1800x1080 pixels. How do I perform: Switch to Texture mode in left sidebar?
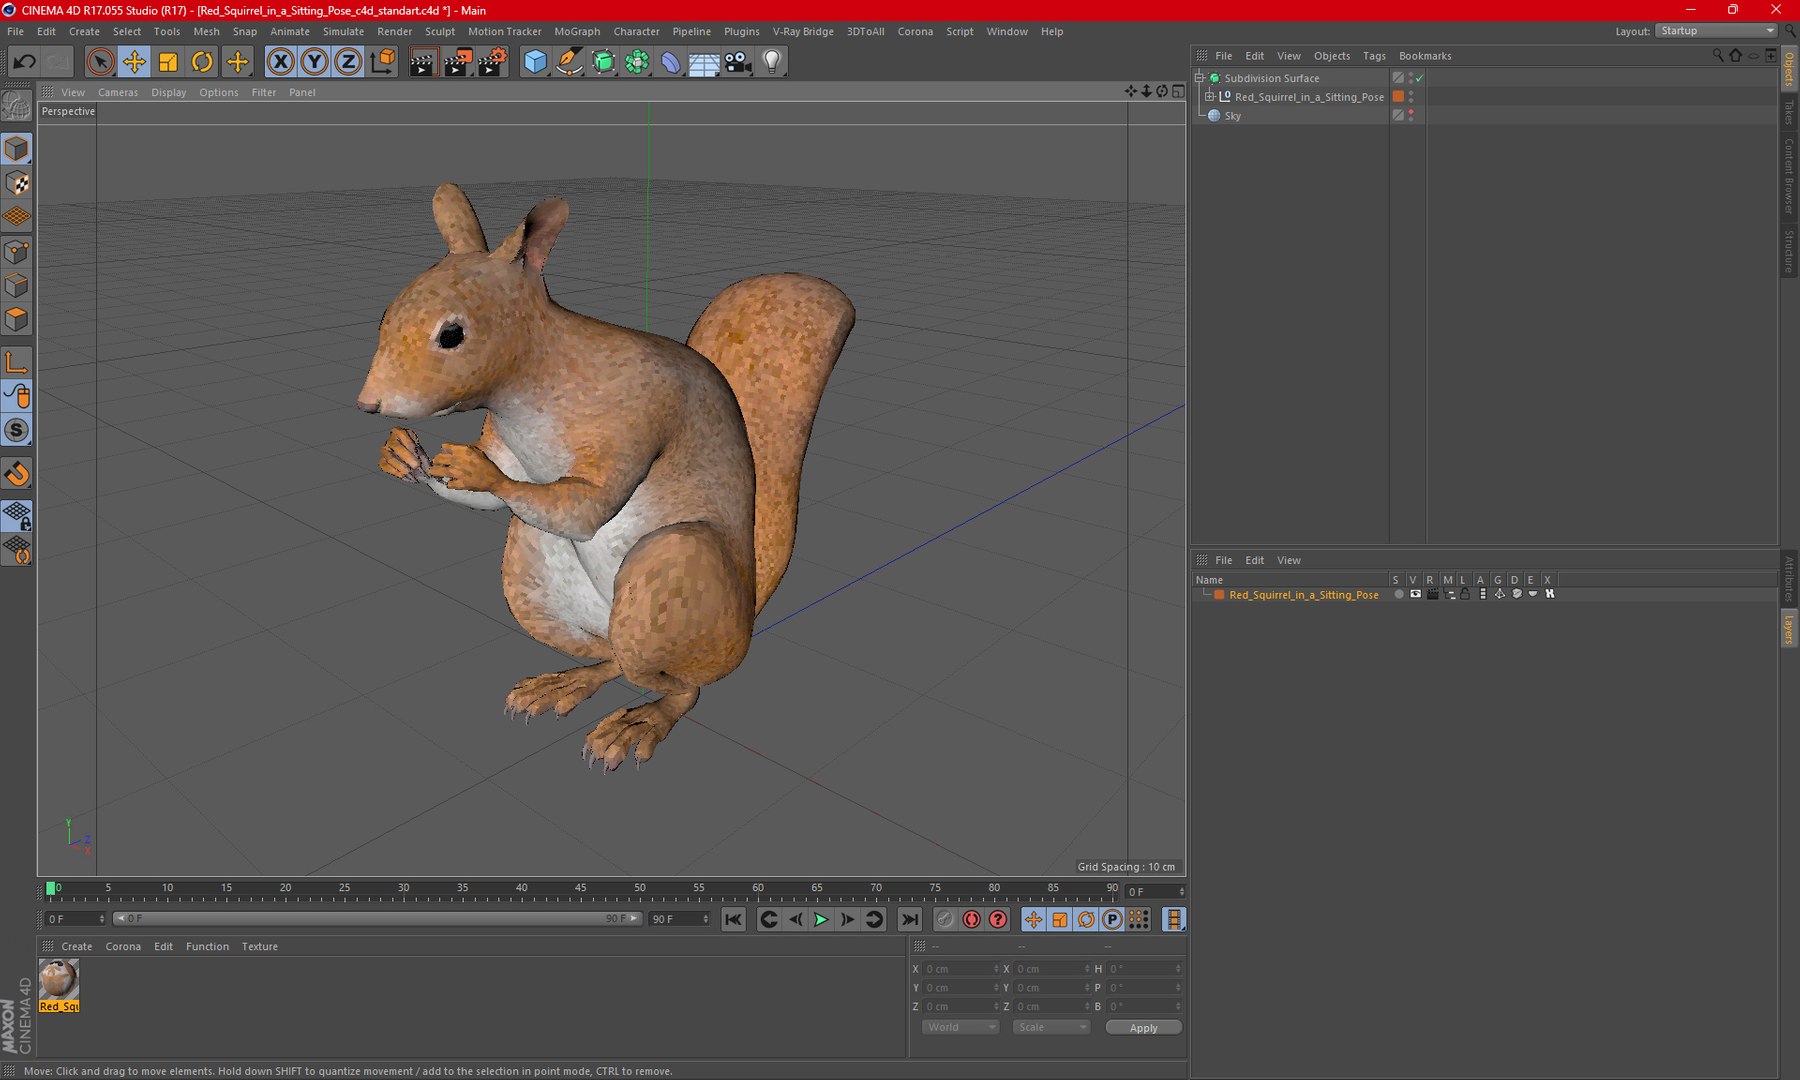click(x=17, y=183)
